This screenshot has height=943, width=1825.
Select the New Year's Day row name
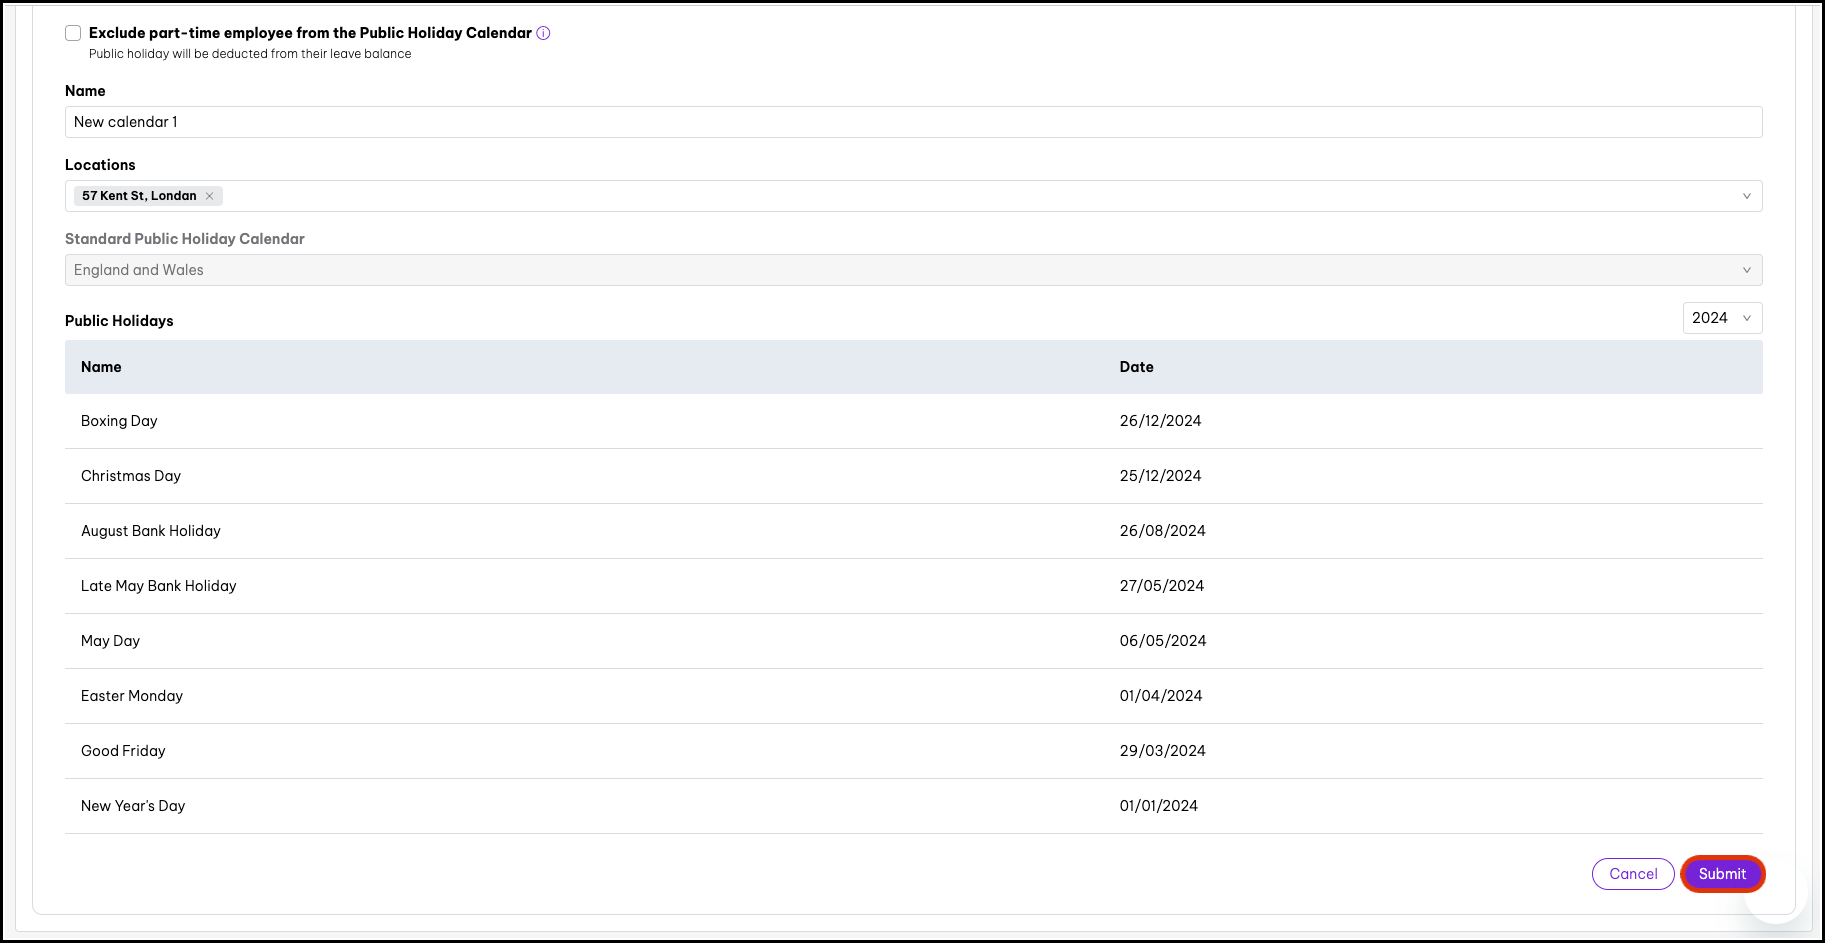click(133, 806)
